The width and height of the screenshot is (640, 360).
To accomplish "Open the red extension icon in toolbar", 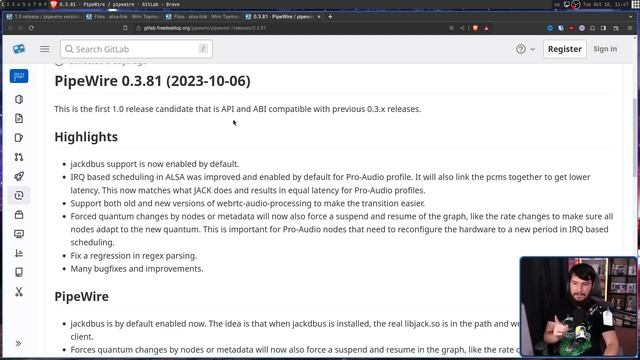I will click(x=571, y=28).
